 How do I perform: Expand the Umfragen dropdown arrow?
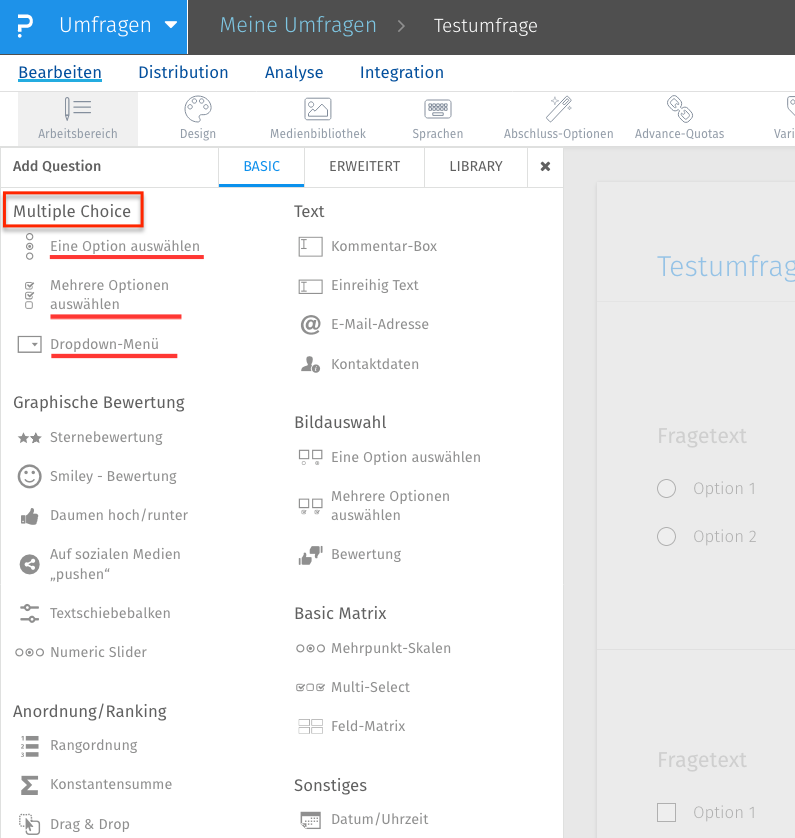(x=171, y=26)
